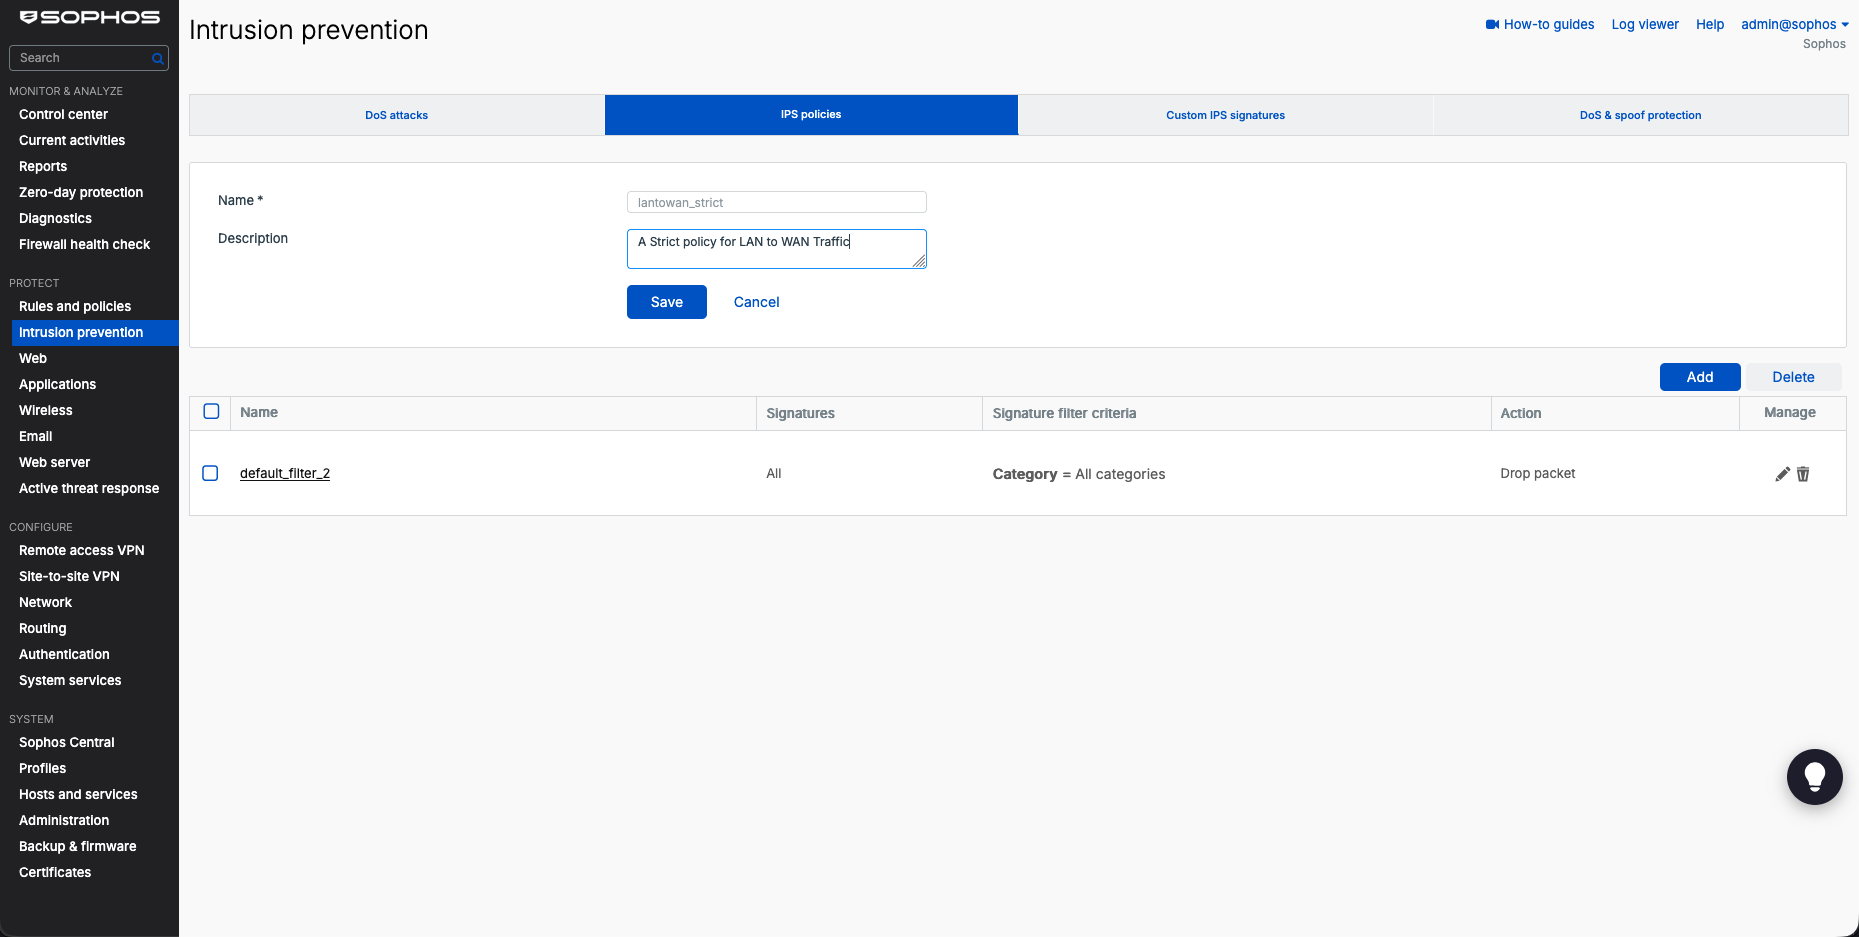1859x937 pixels.
Task: Open Current activities menu item
Action: click(x=72, y=140)
